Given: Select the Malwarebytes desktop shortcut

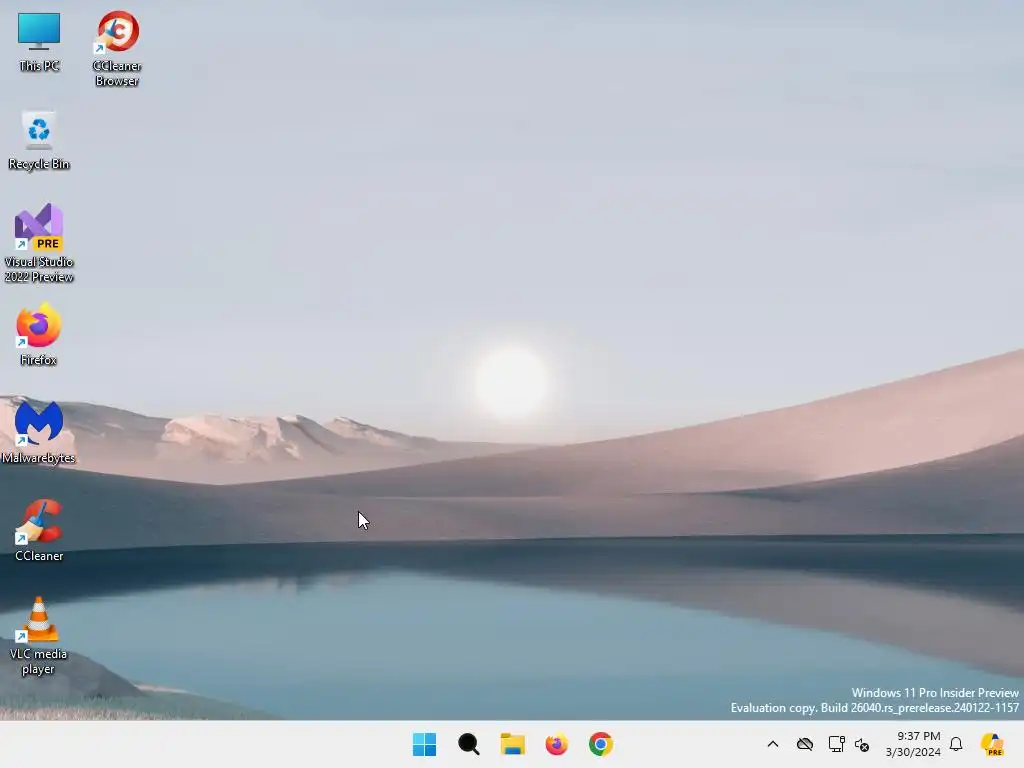Looking at the screenshot, I should [x=39, y=432].
